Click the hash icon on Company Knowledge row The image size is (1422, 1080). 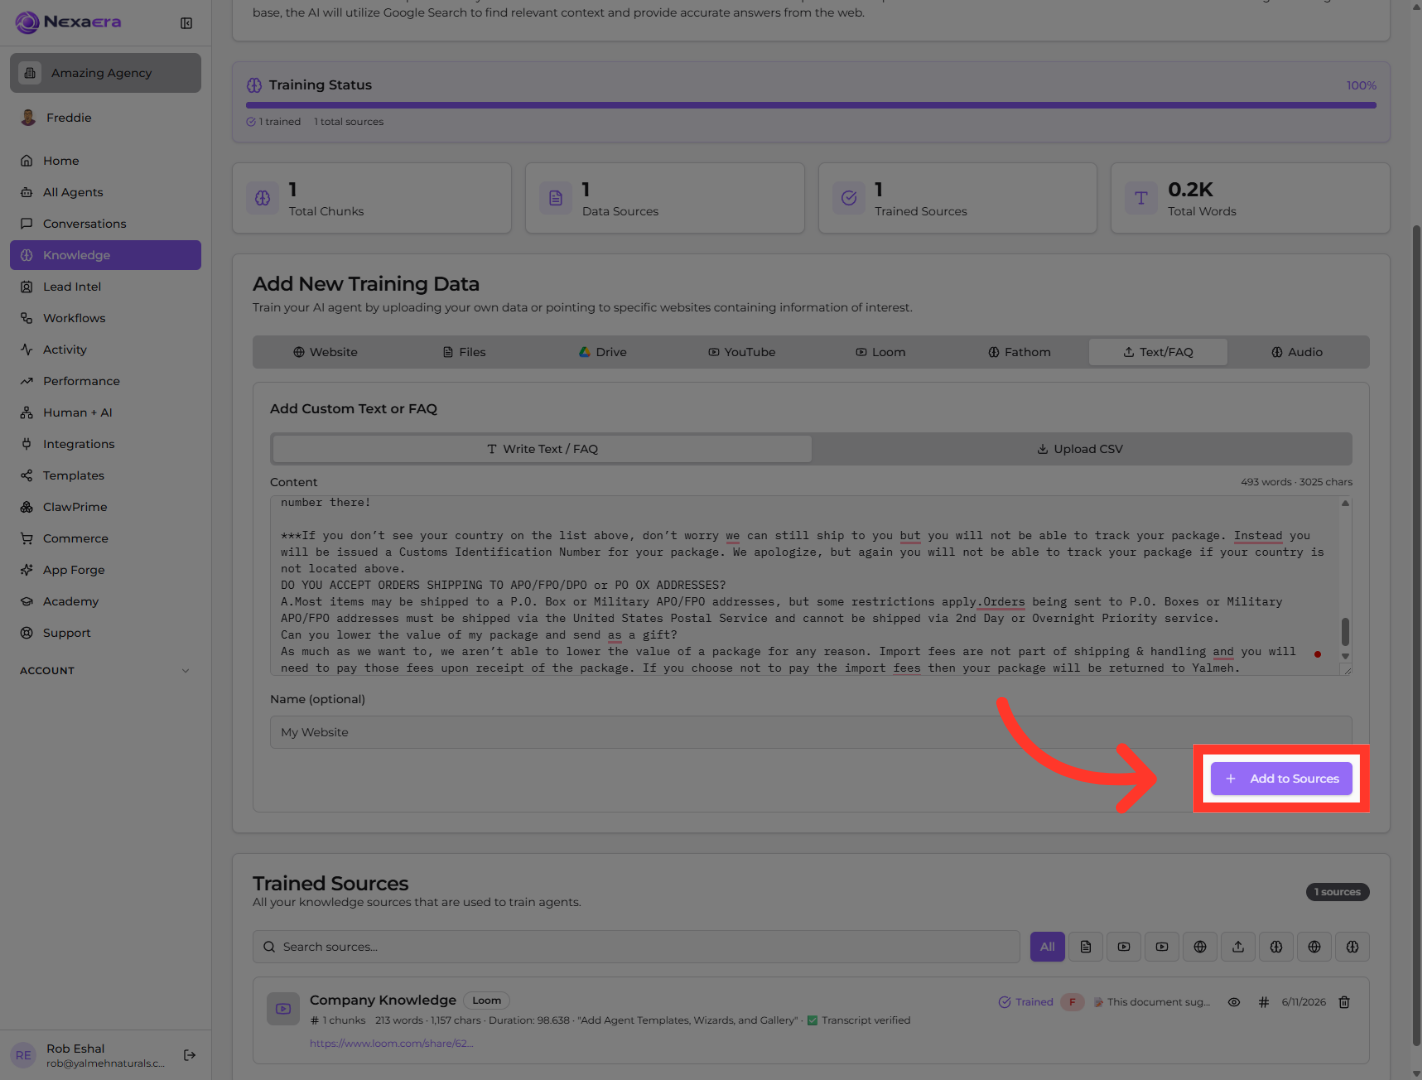tap(1264, 1002)
